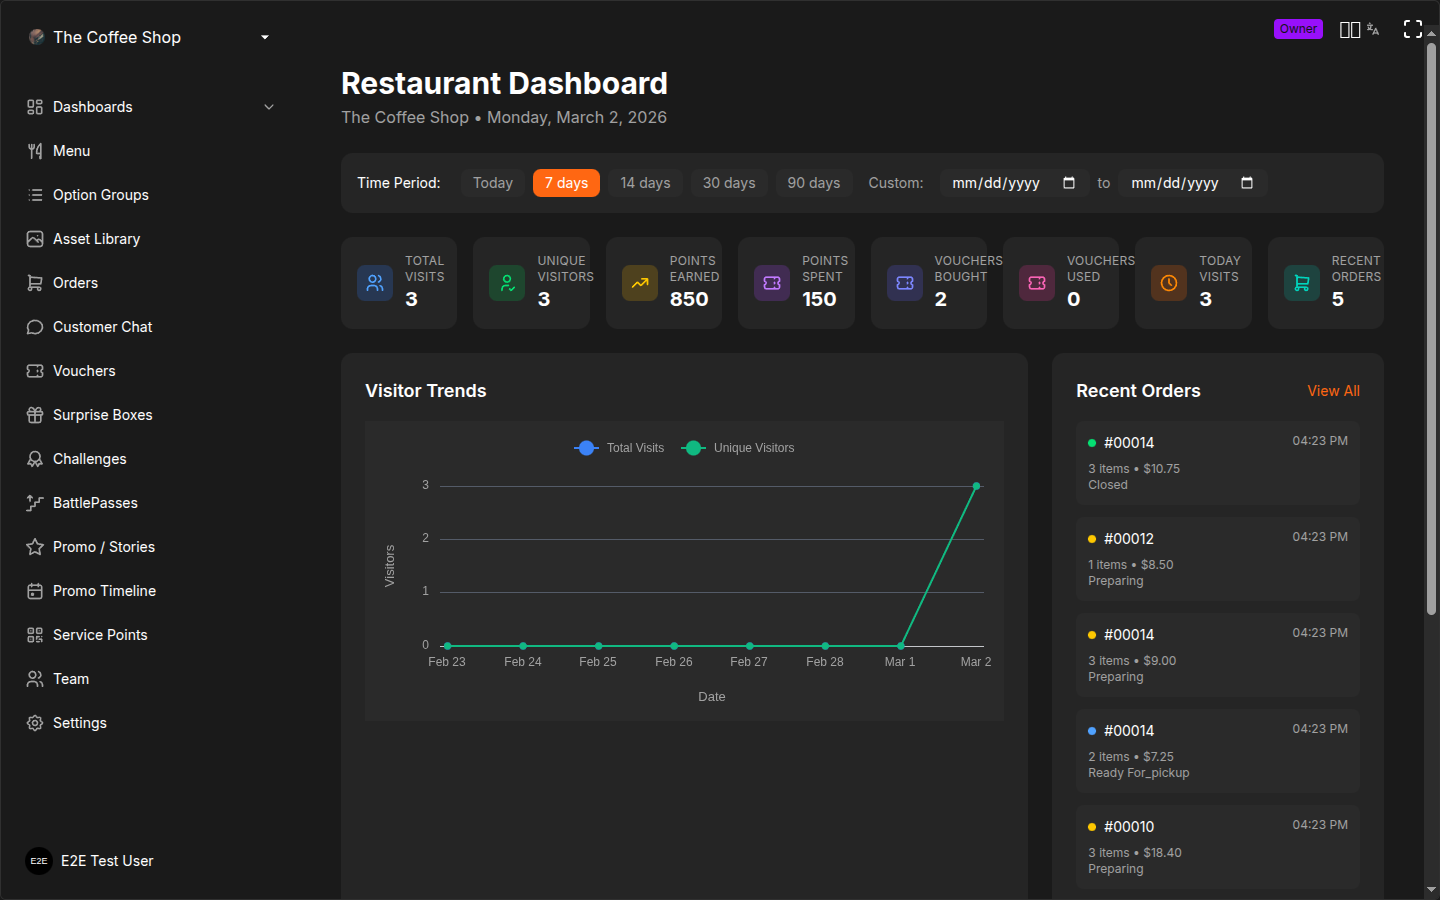Click the Today Visits clock icon
The height and width of the screenshot is (900, 1440).
(x=1168, y=283)
